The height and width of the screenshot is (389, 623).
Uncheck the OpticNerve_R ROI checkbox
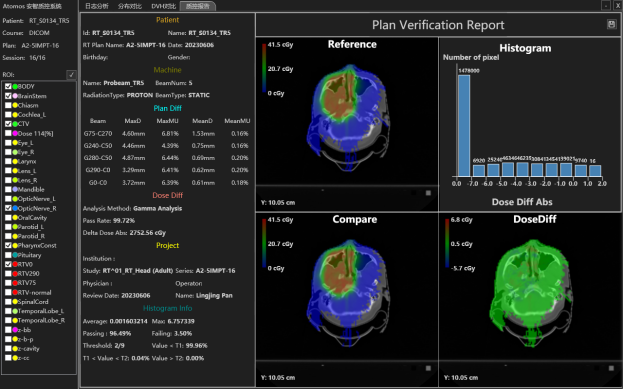[8, 208]
